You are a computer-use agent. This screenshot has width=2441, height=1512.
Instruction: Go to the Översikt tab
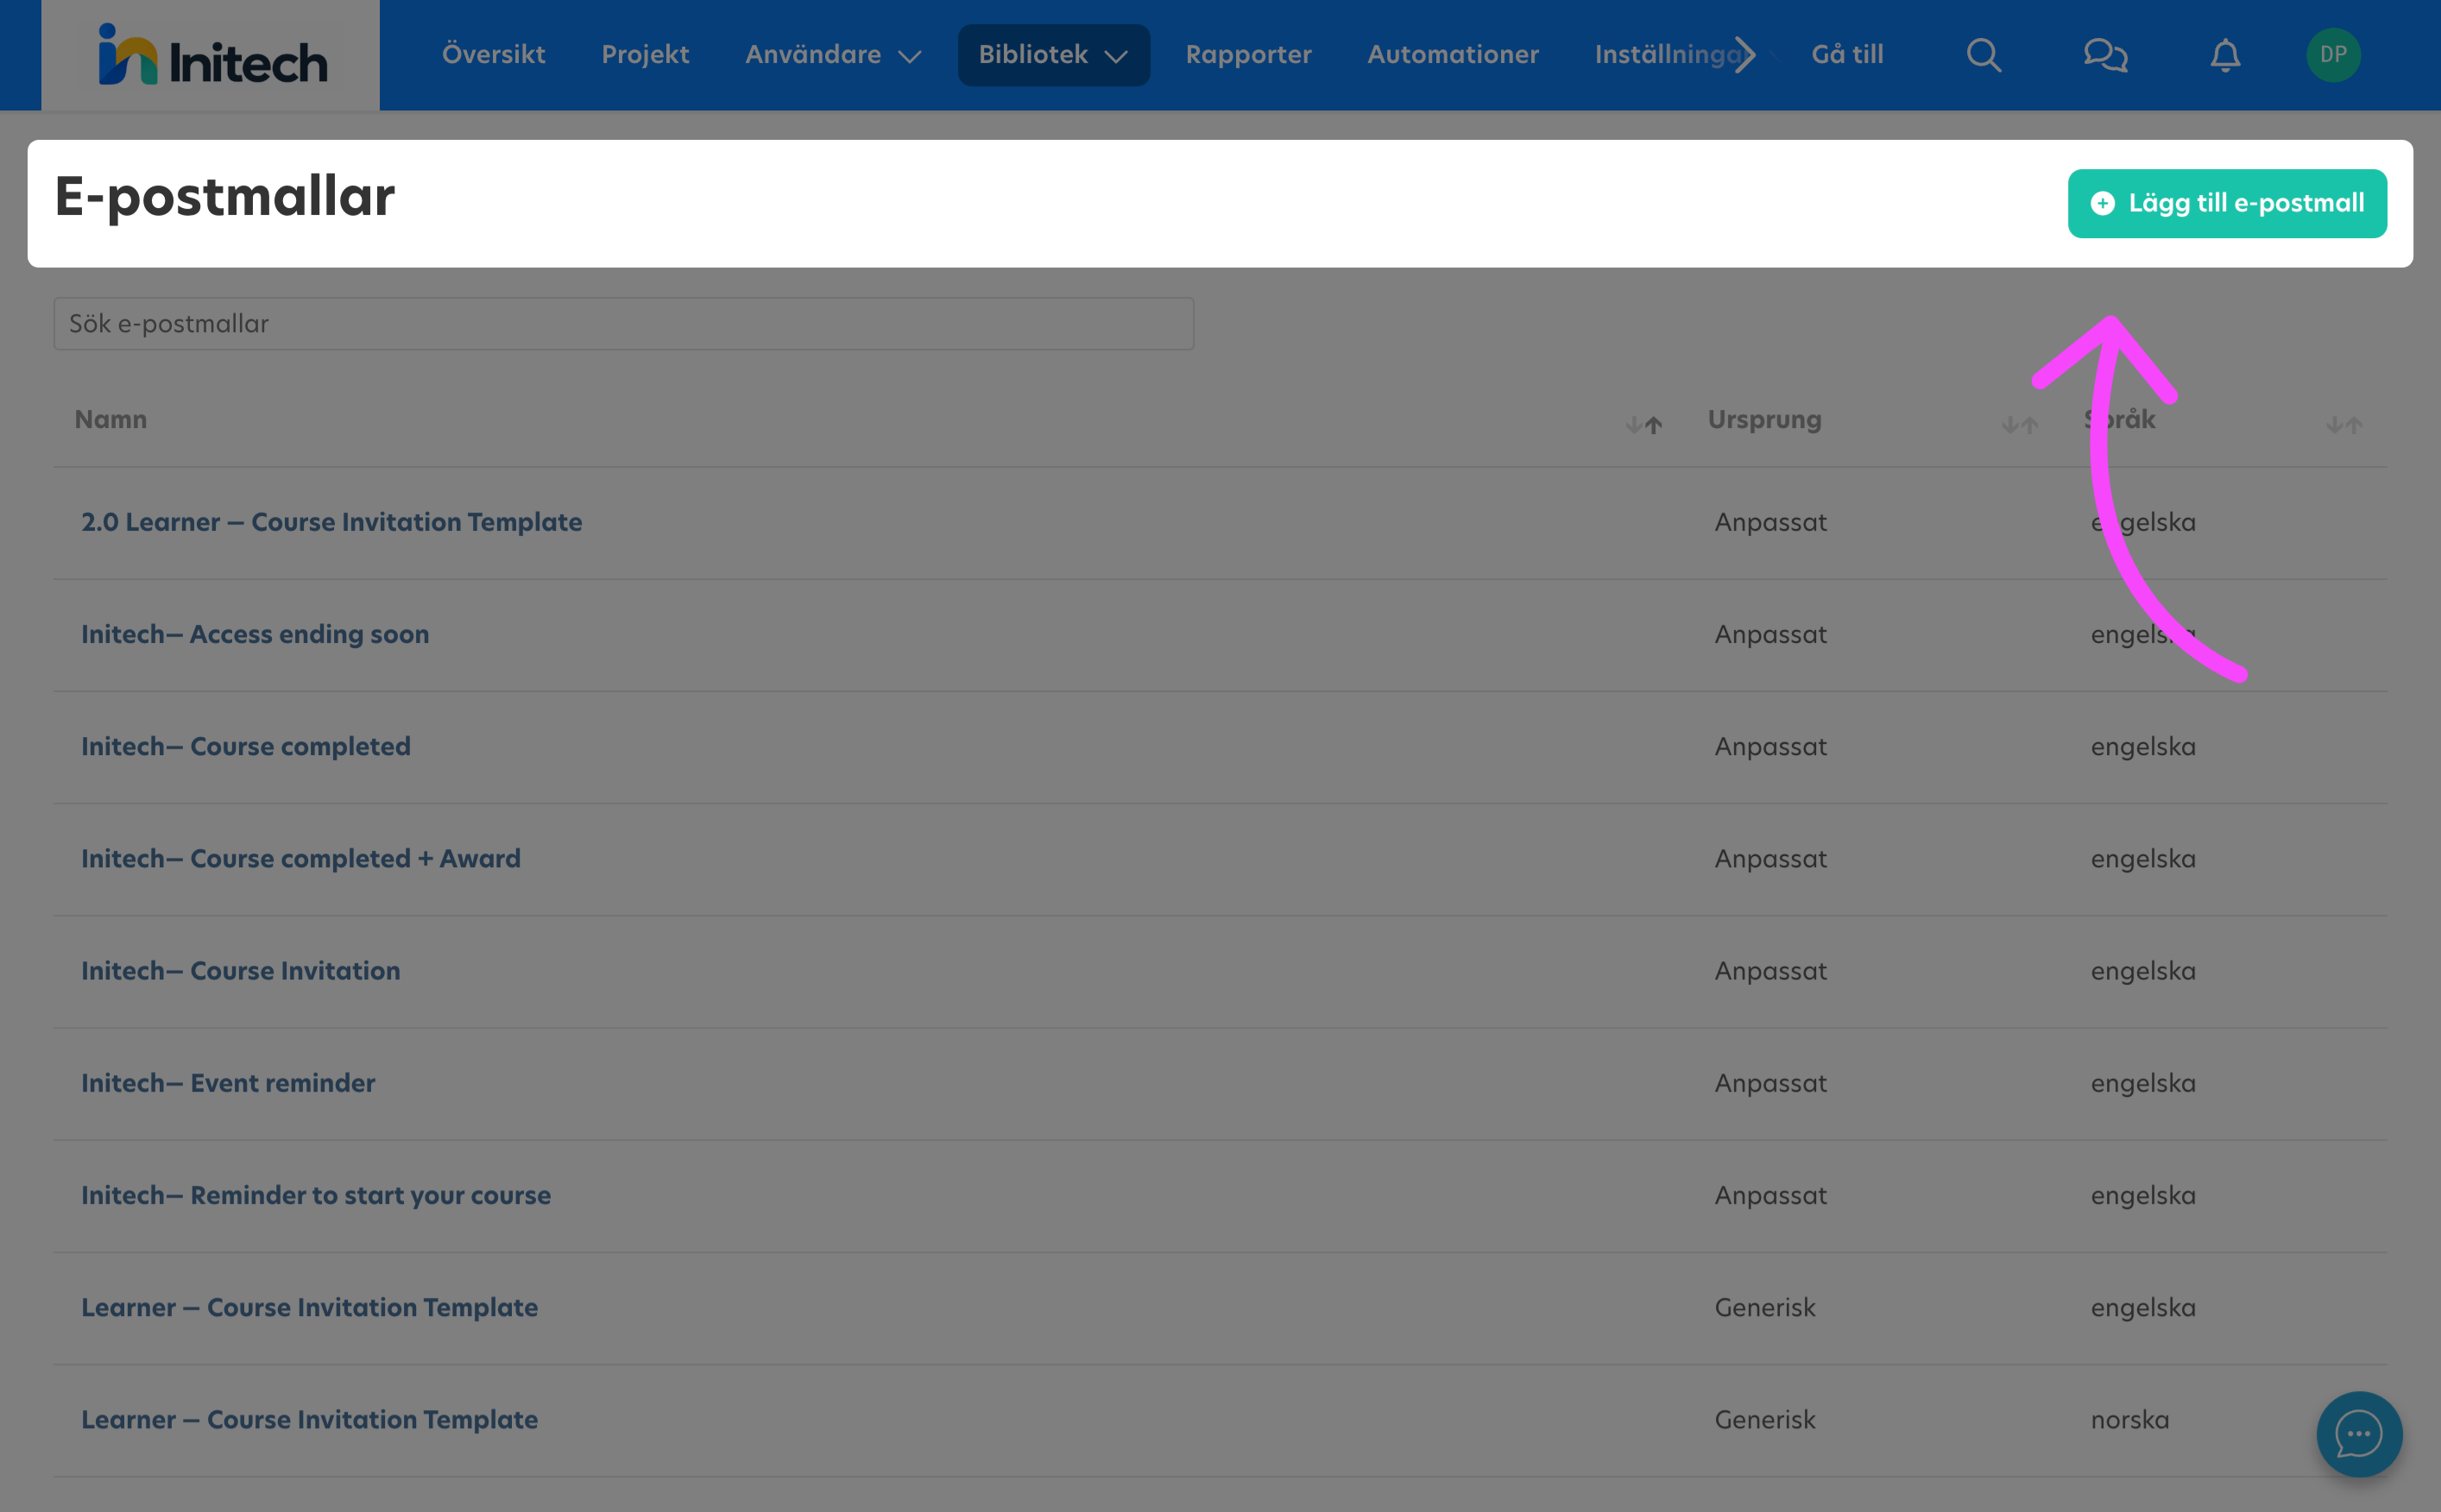point(493,55)
